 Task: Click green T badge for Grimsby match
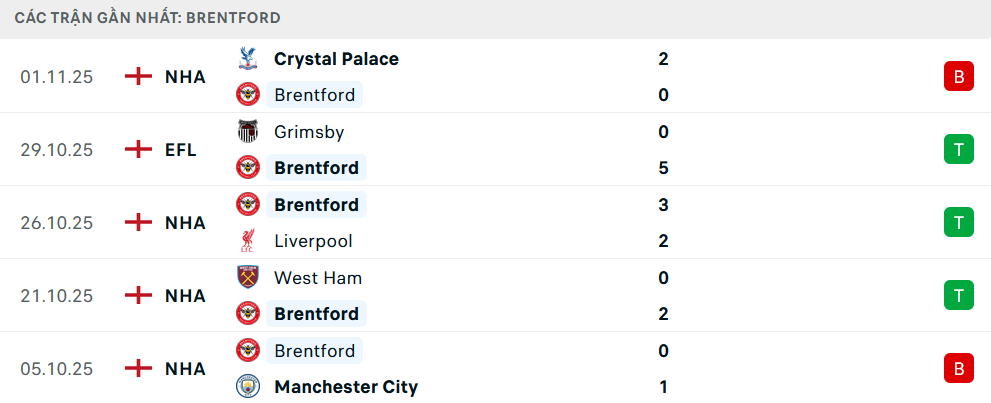point(958,150)
